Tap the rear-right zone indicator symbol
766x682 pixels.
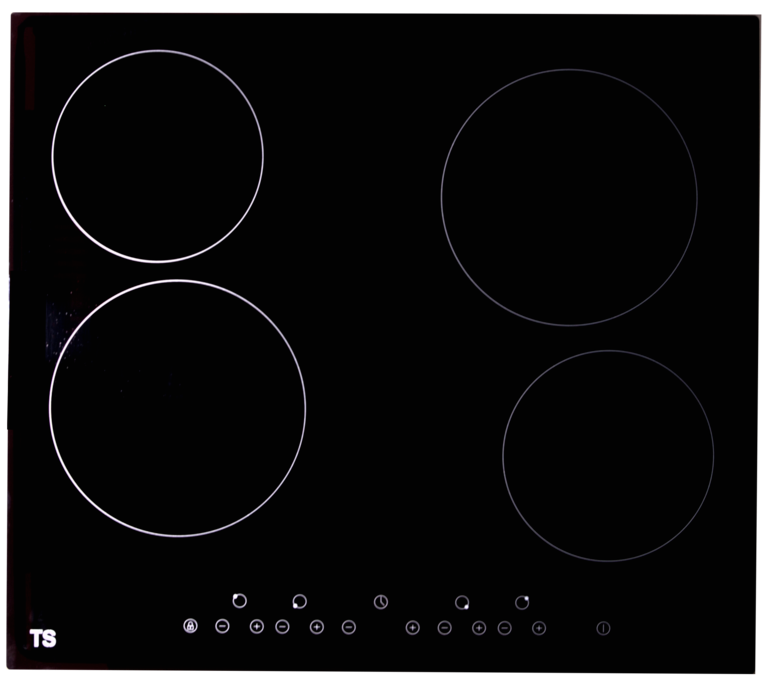pyautogui.click(x=522, y=602)
